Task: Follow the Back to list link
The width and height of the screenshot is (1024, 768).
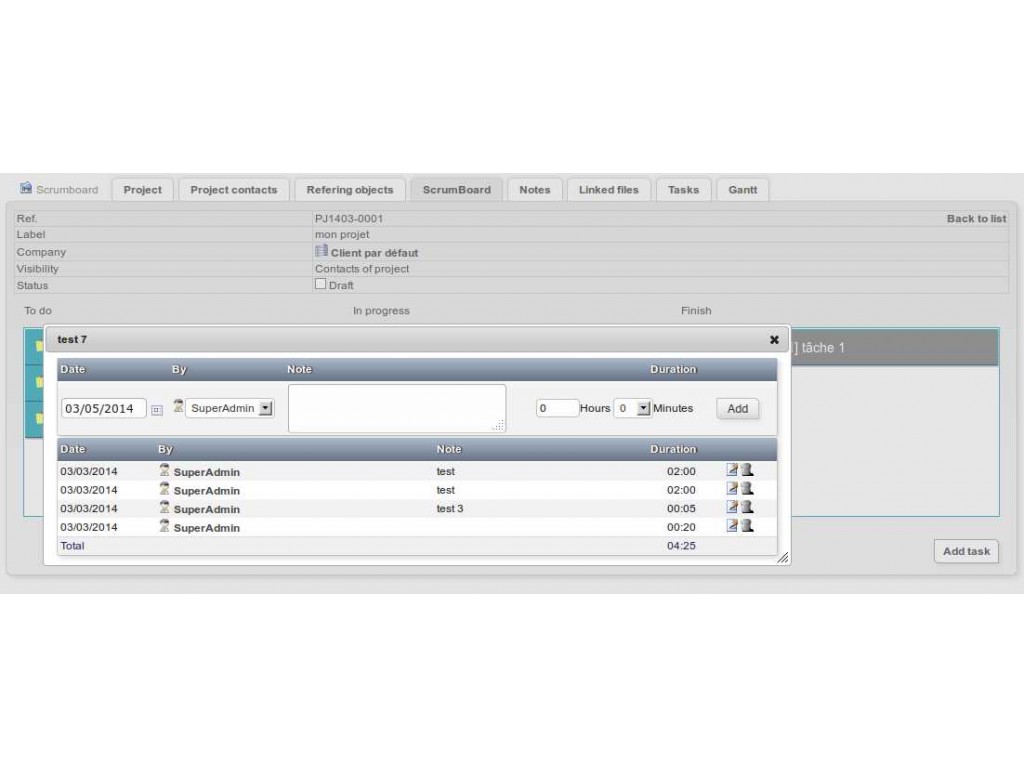Action: coord(976,219)
